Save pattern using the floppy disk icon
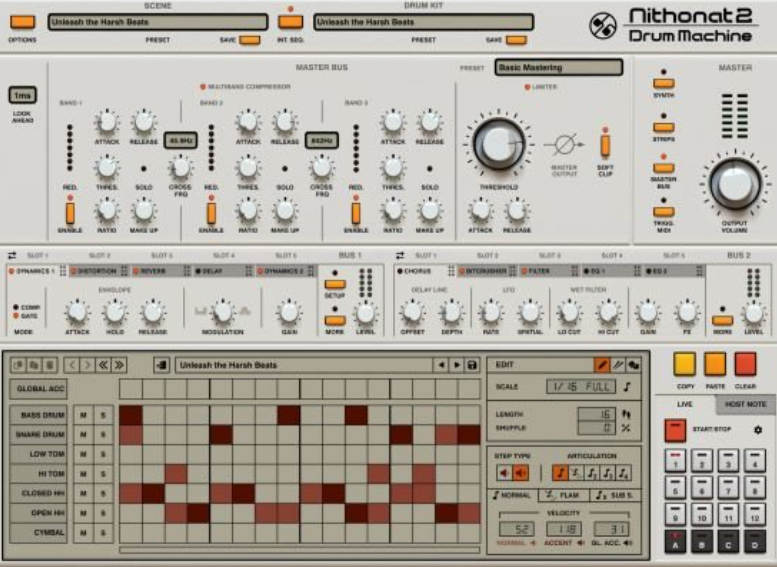 click(x=472, y=365)
